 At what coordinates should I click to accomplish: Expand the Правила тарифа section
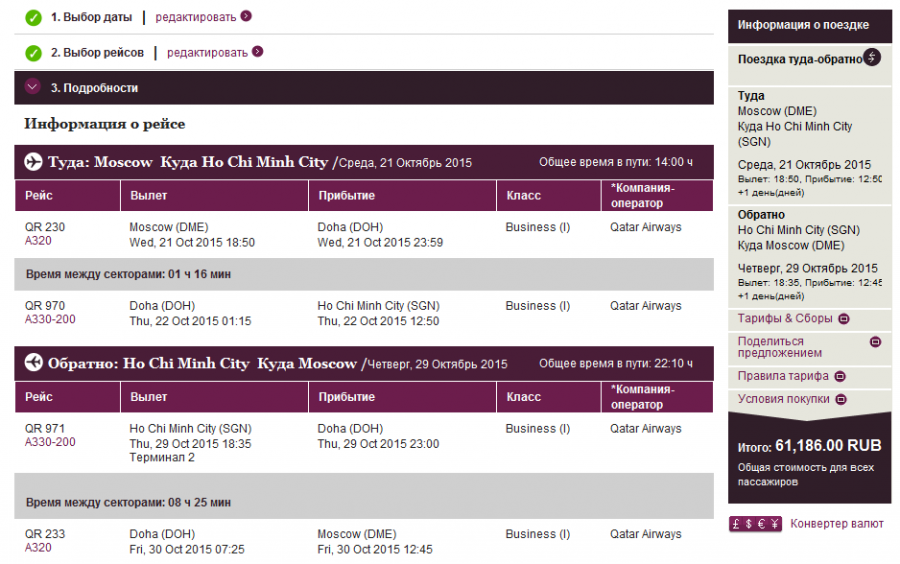coord(840,377)
